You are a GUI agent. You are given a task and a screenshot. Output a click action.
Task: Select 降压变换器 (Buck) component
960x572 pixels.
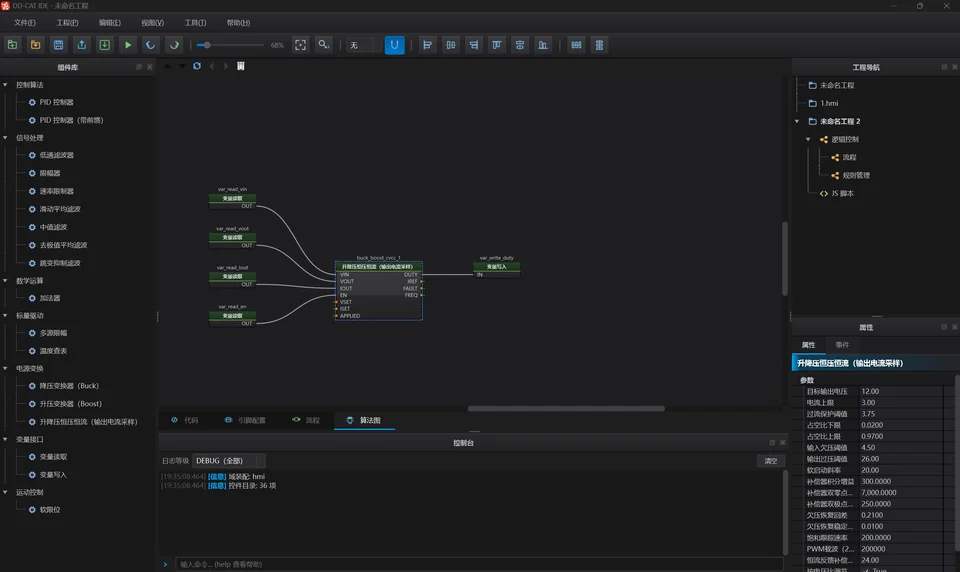click(x=69, y=386)
